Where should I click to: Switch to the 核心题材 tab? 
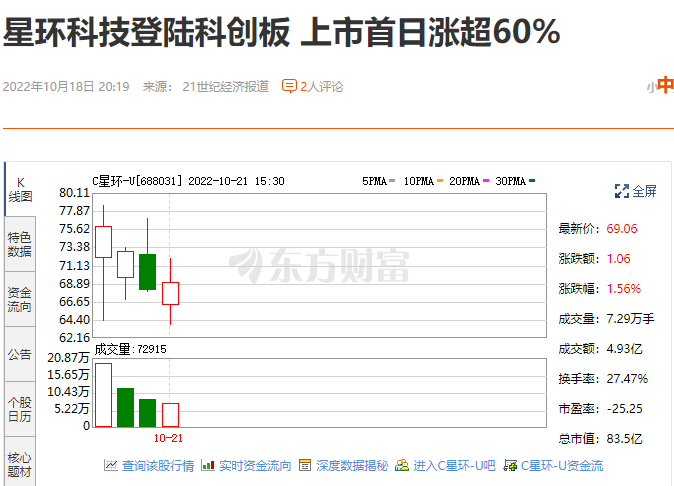pyautogui.click(x=20, y=464)
